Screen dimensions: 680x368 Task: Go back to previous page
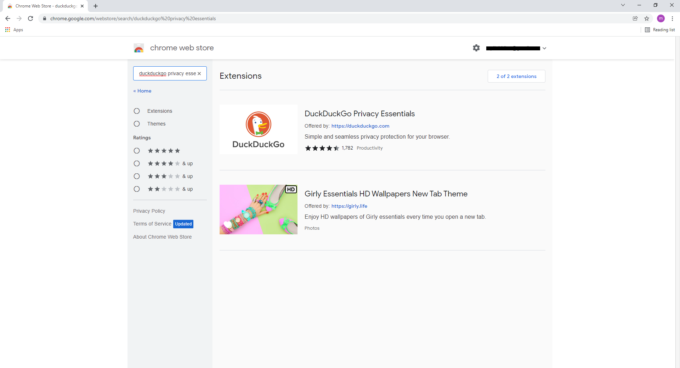coord(8,19)
